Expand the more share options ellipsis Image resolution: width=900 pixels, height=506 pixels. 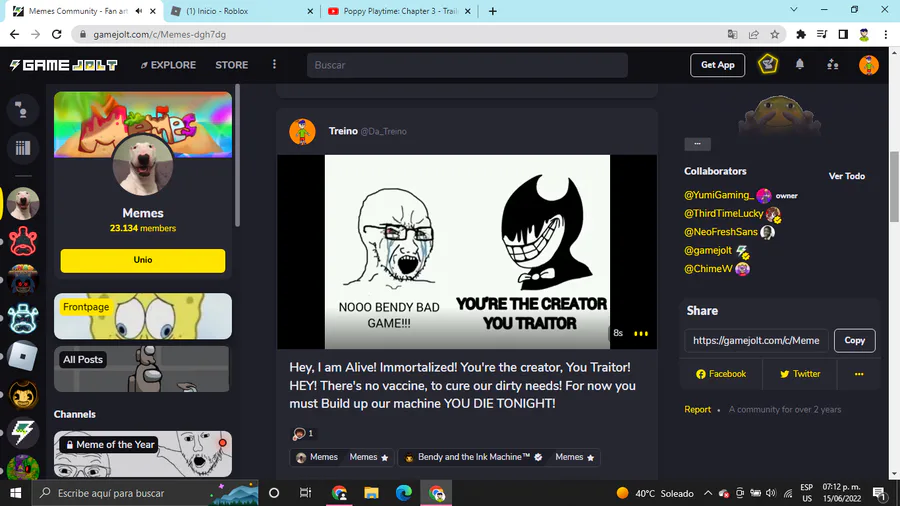(x=859, y=374)
